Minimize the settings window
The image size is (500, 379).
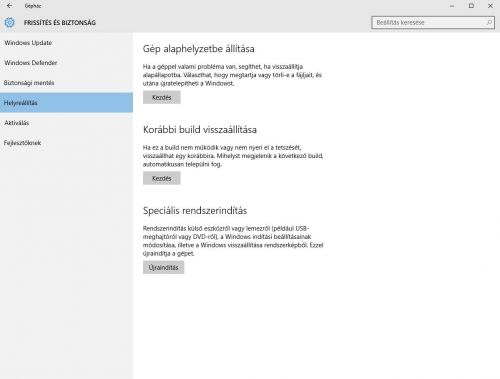[452, 6]
